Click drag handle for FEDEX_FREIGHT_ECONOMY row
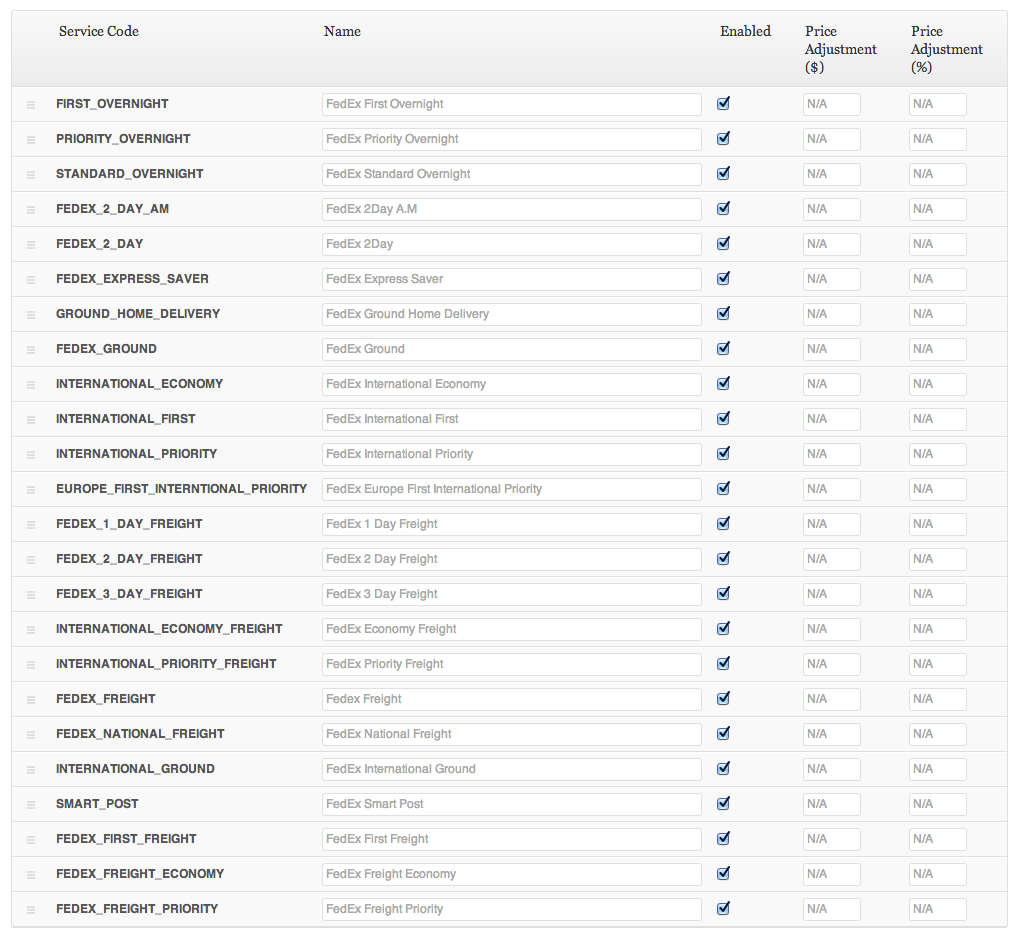 (31, 875)
